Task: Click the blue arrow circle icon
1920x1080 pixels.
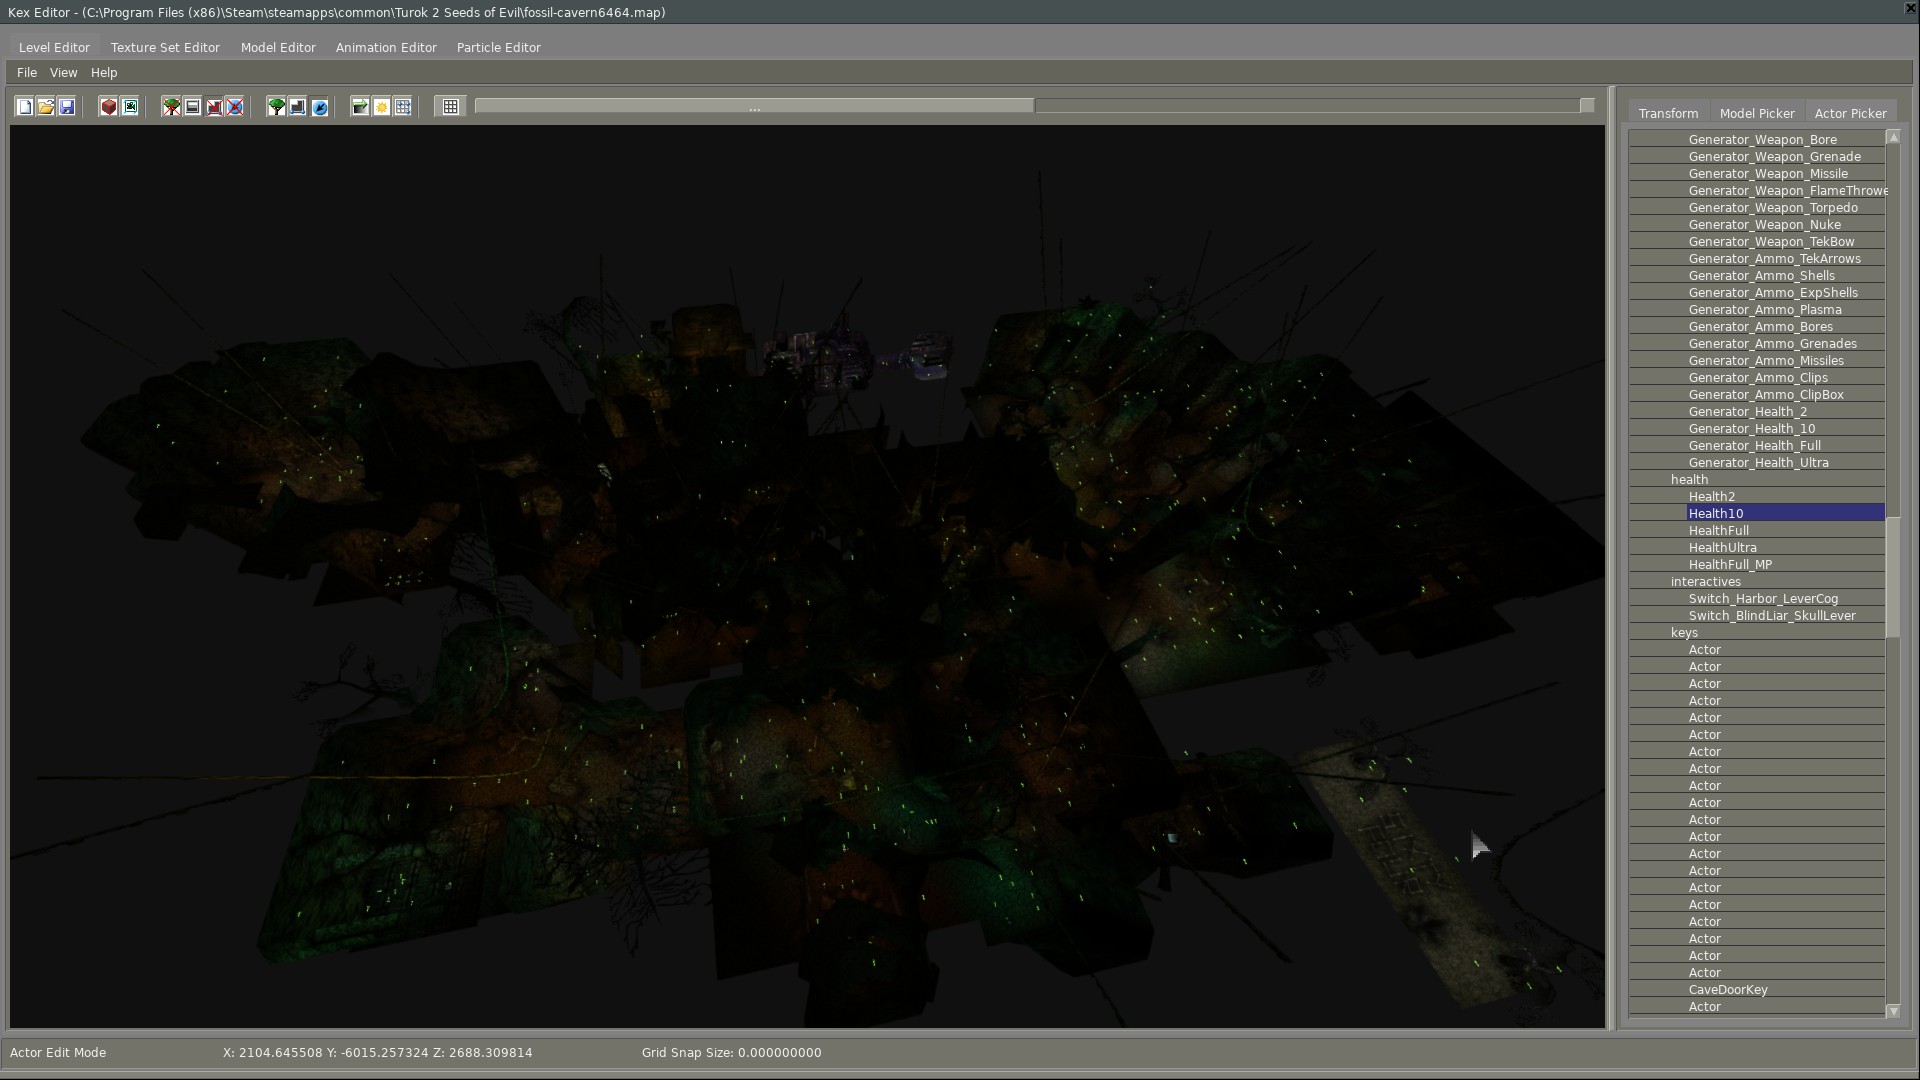Action: [320, 107]
